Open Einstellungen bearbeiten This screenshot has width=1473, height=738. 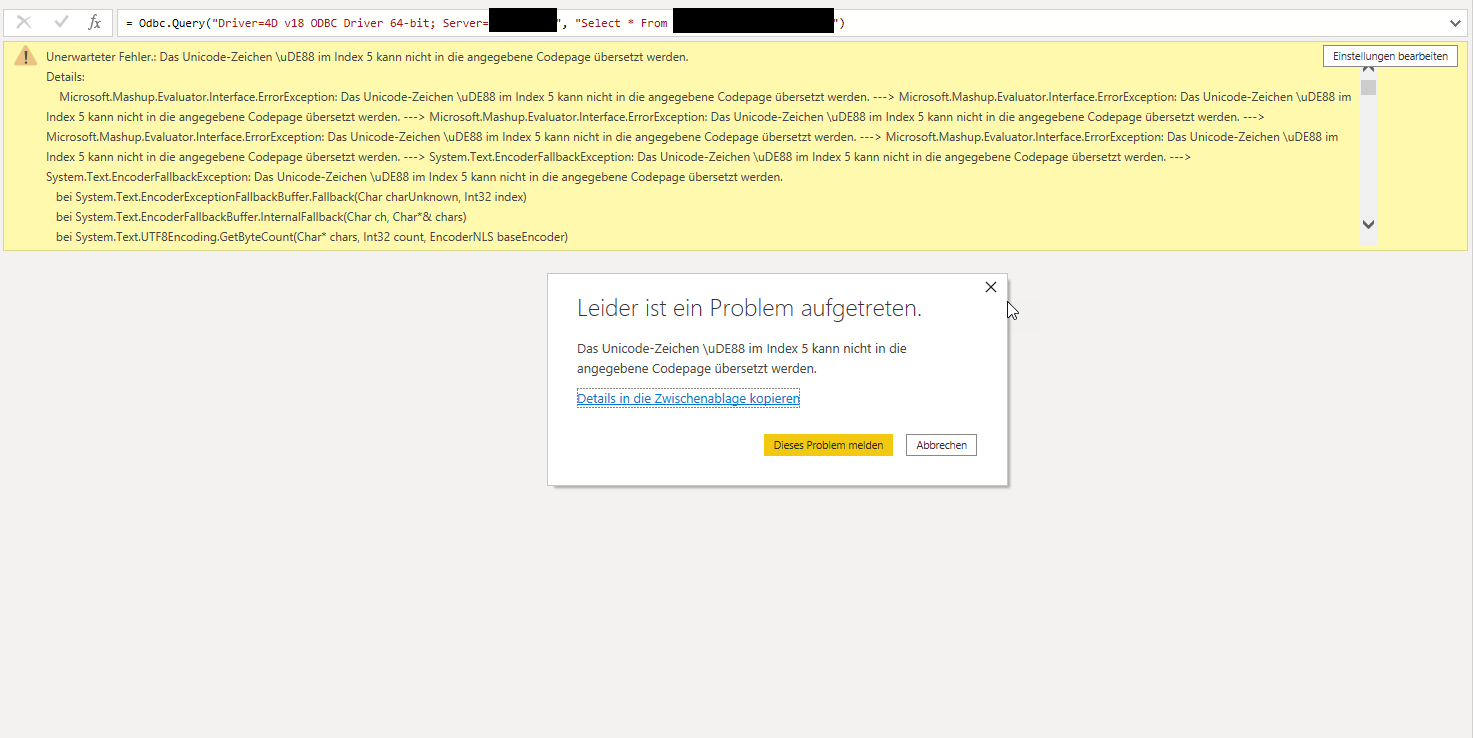(x=1390, y=56)
